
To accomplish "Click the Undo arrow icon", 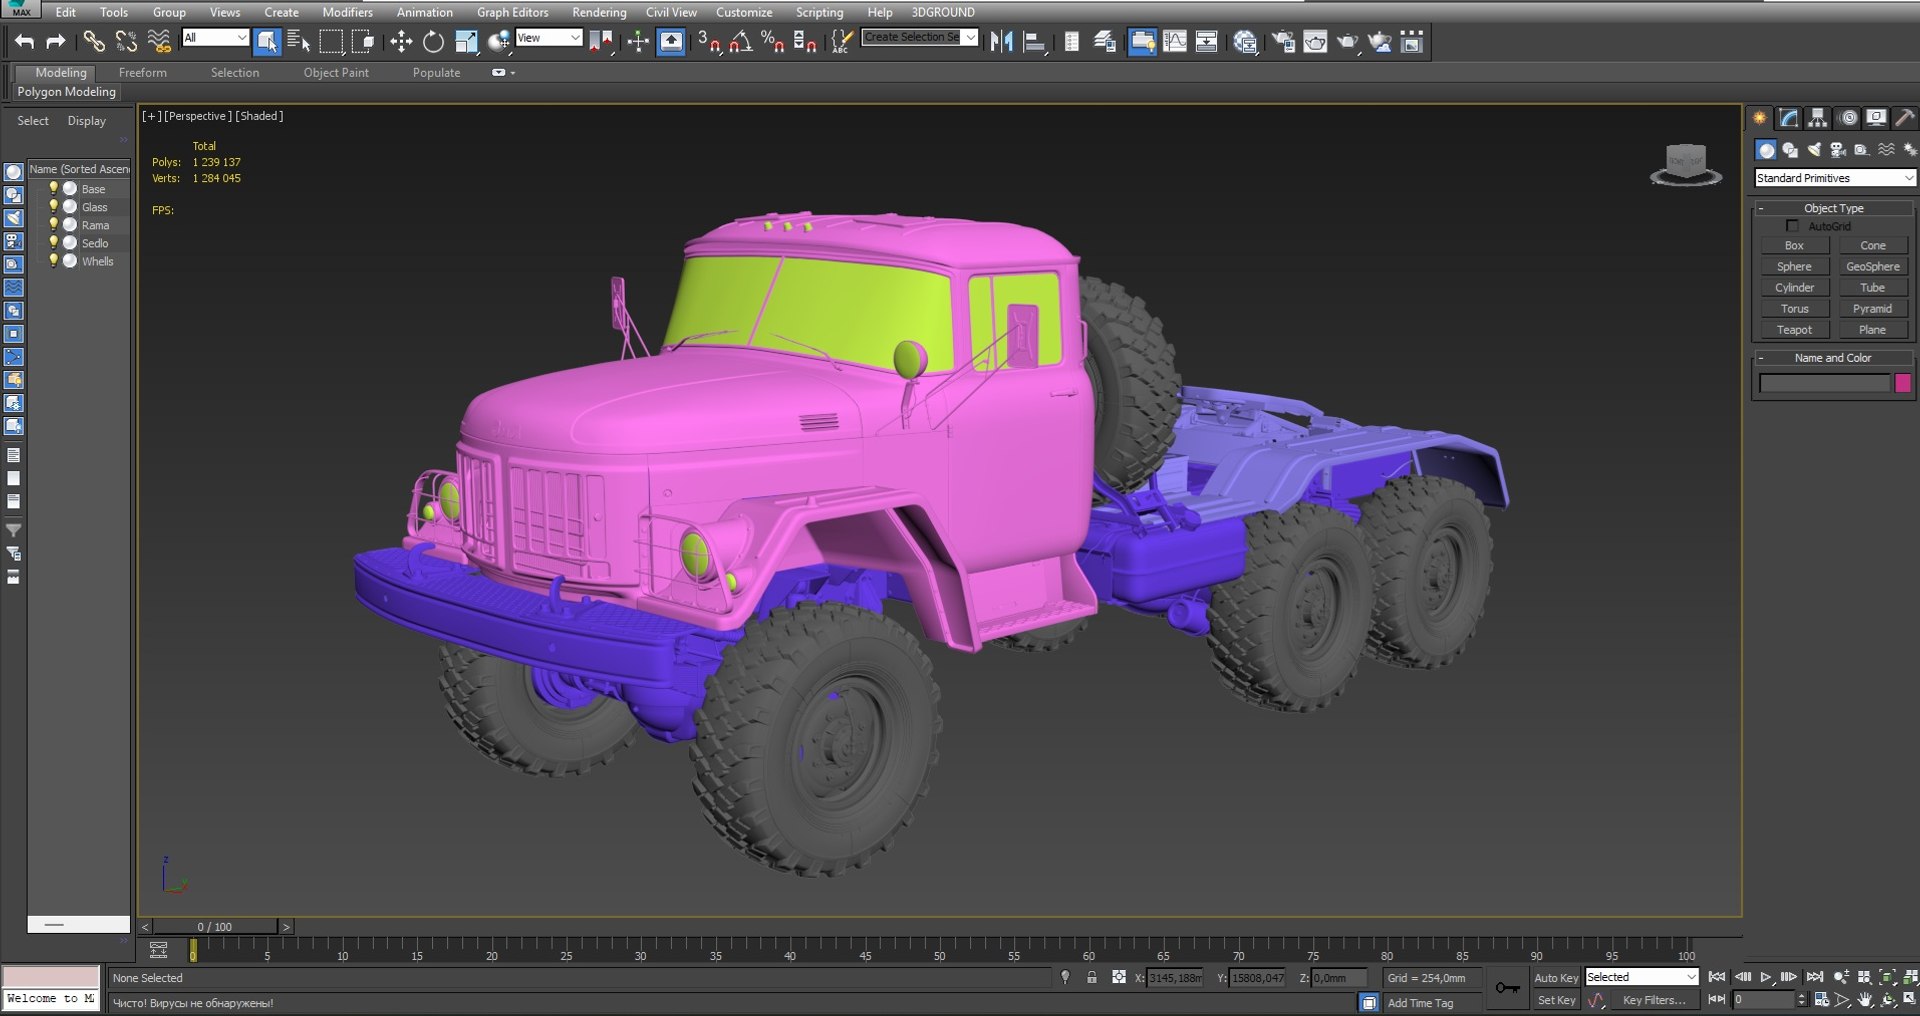I will [24, 41].
